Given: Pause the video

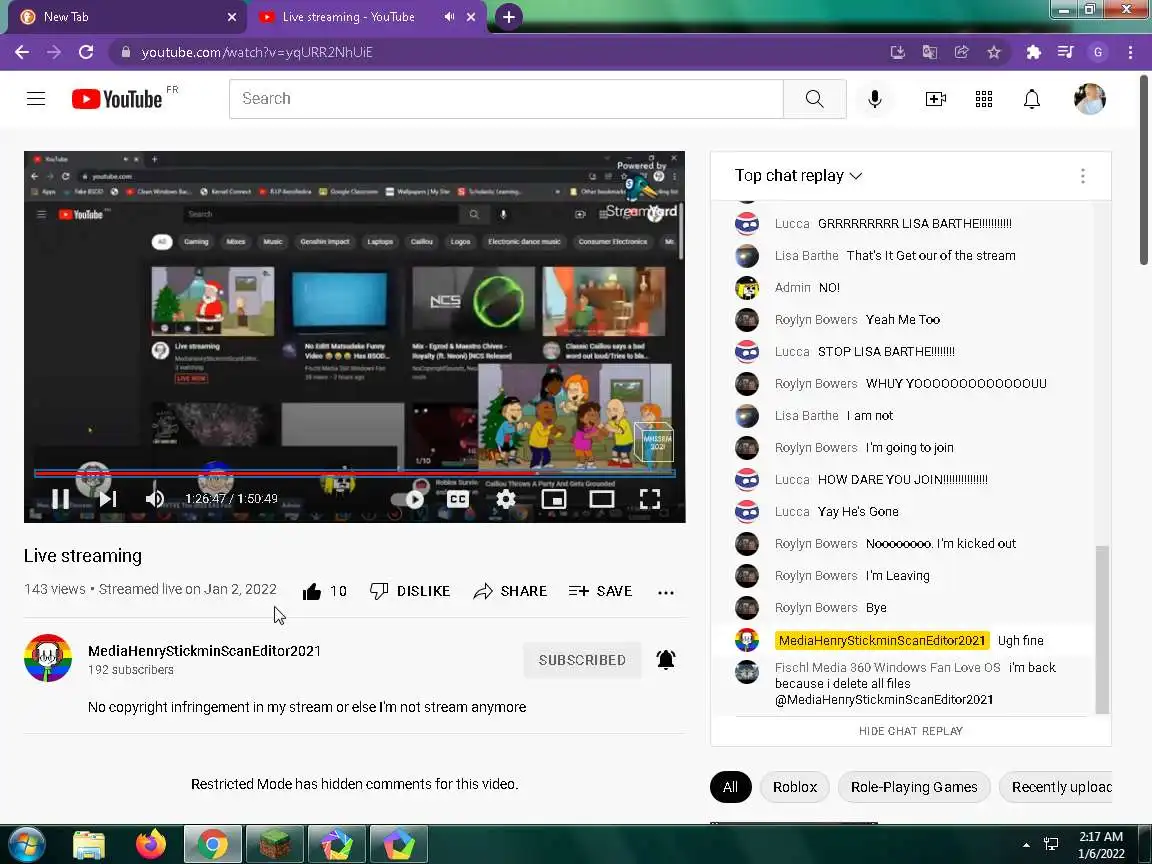Looking at the screenshot, I should [60, 499].
